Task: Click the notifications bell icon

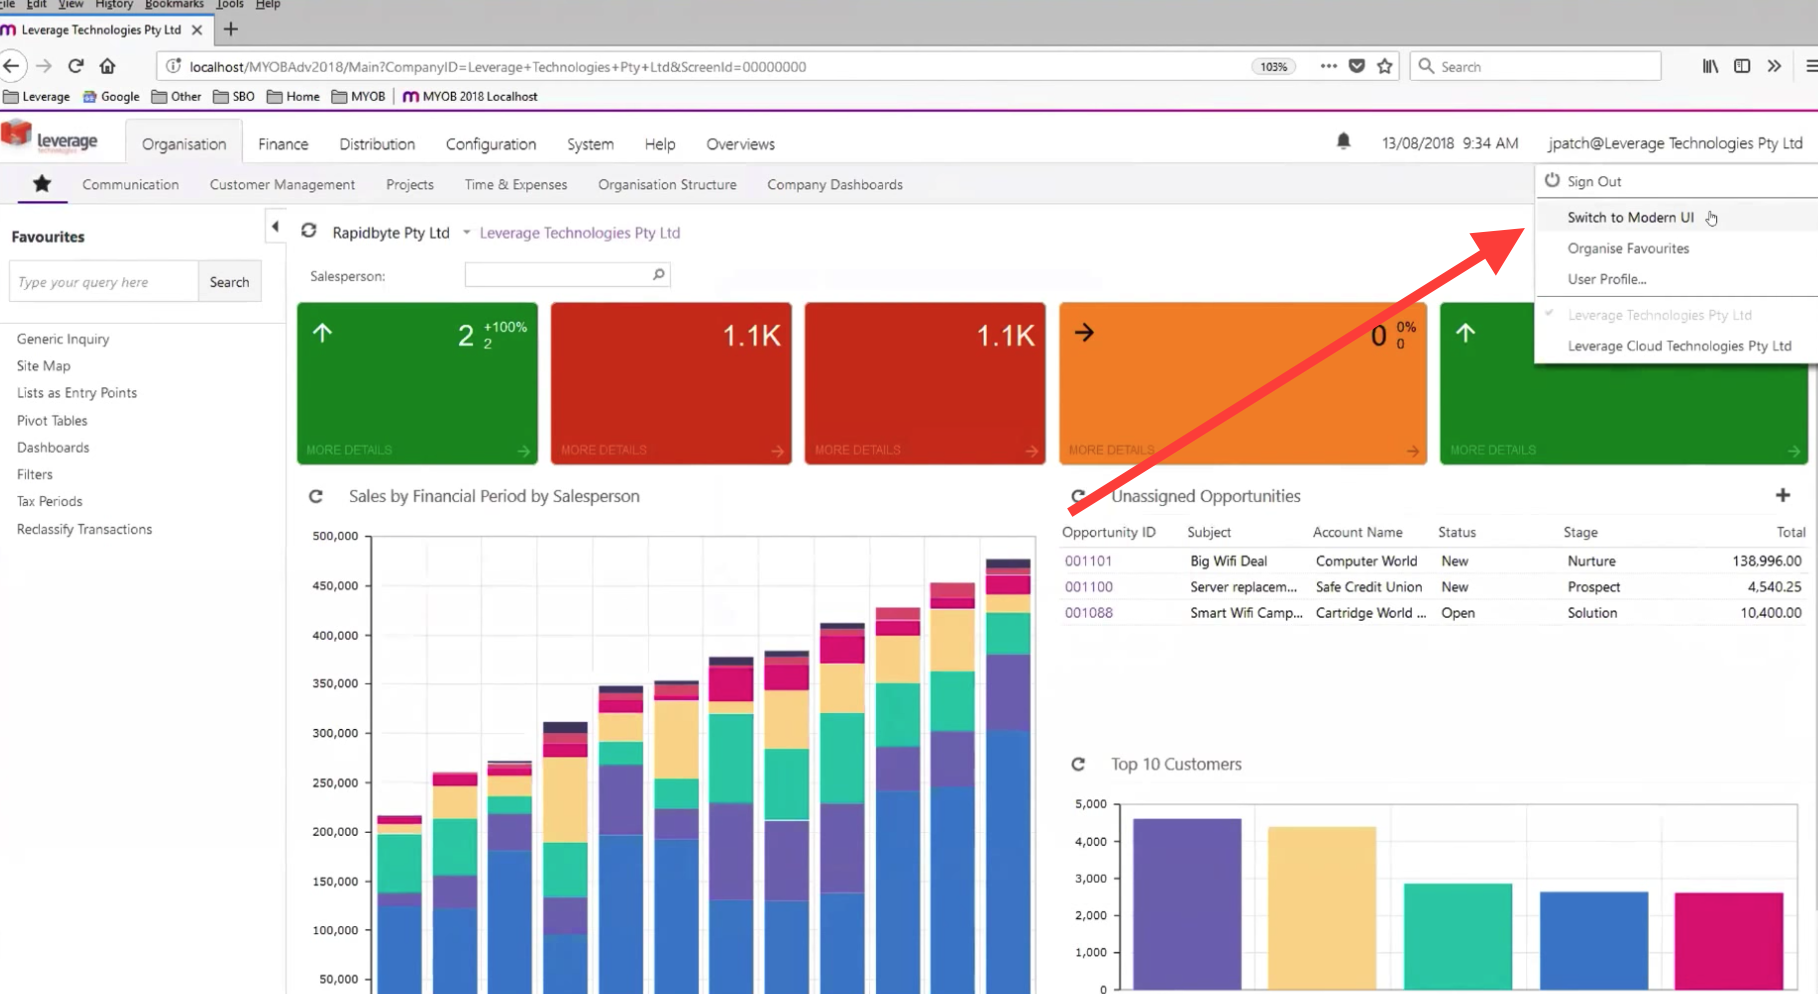Action: pyautogui.click(x=1343, y=141)
